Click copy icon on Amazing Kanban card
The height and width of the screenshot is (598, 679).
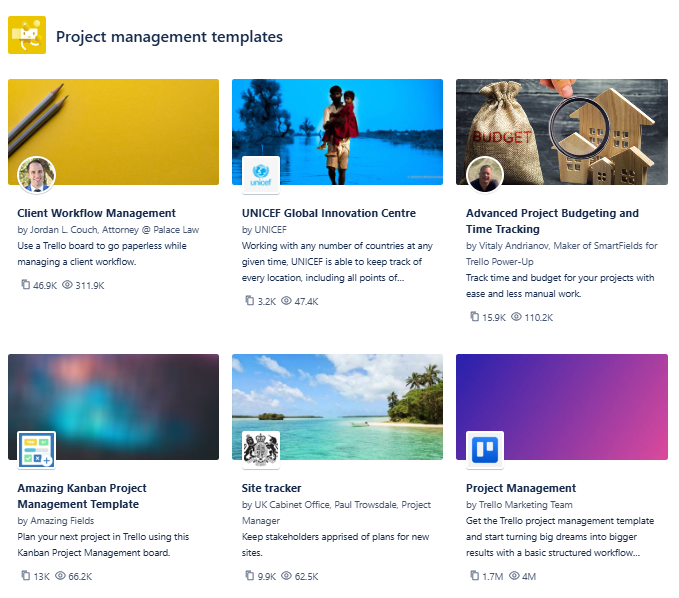tap(26, 575)
